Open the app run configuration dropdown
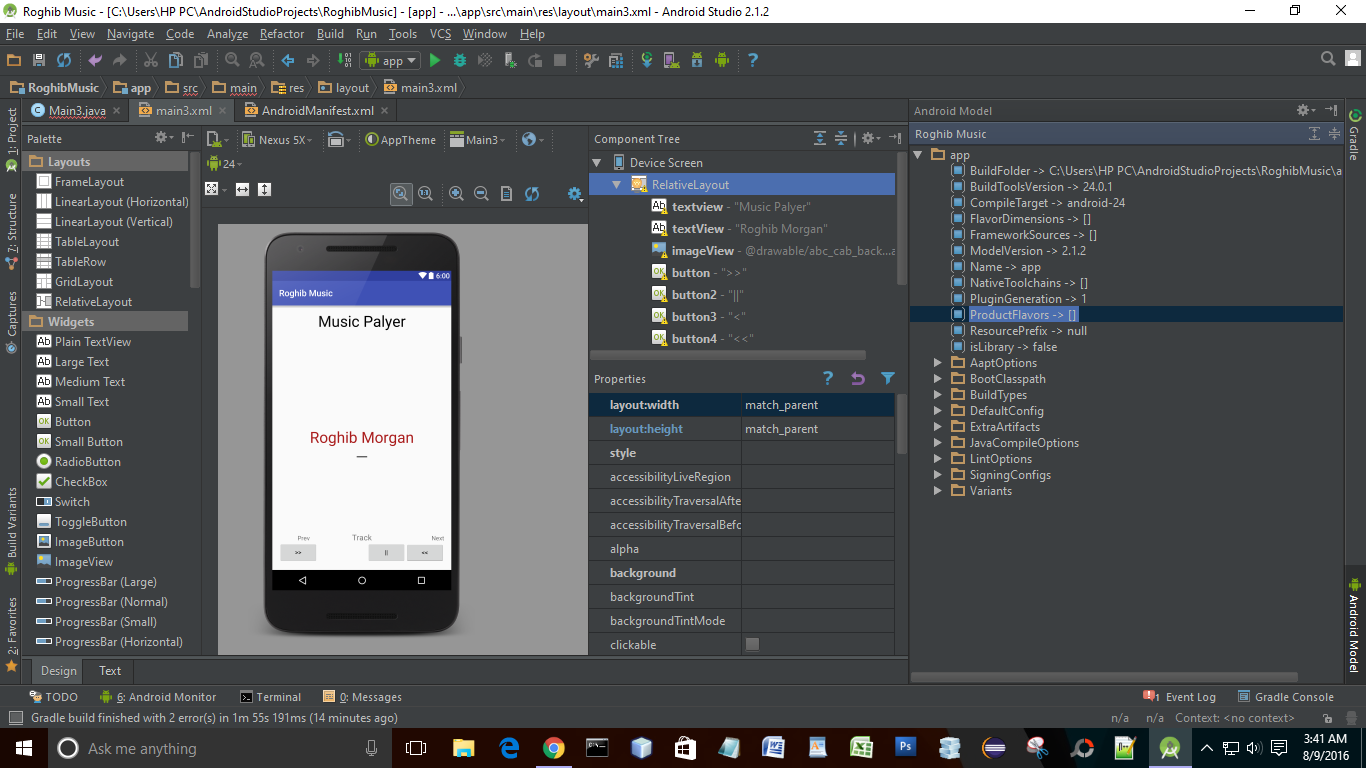Screen dimensions: 1366x768 pos(391,61)
